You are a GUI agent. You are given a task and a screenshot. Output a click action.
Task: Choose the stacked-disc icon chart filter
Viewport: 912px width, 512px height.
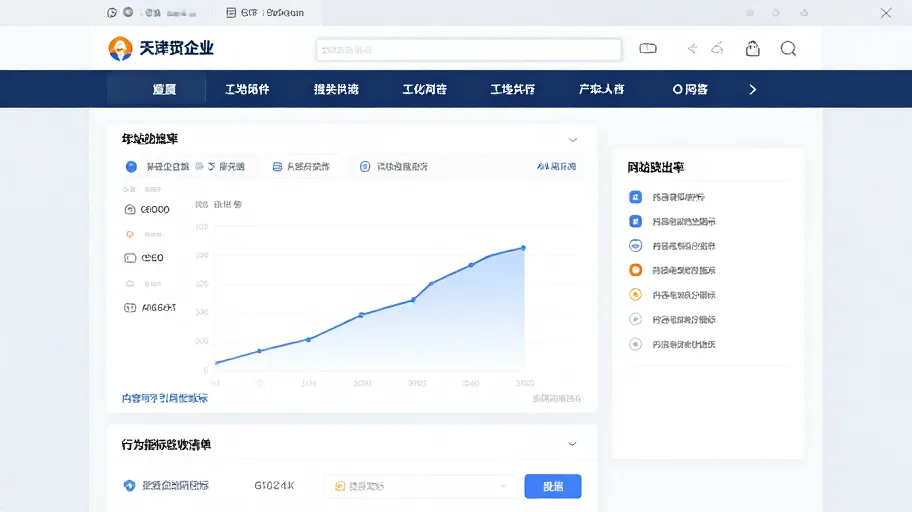click(277, 166)
